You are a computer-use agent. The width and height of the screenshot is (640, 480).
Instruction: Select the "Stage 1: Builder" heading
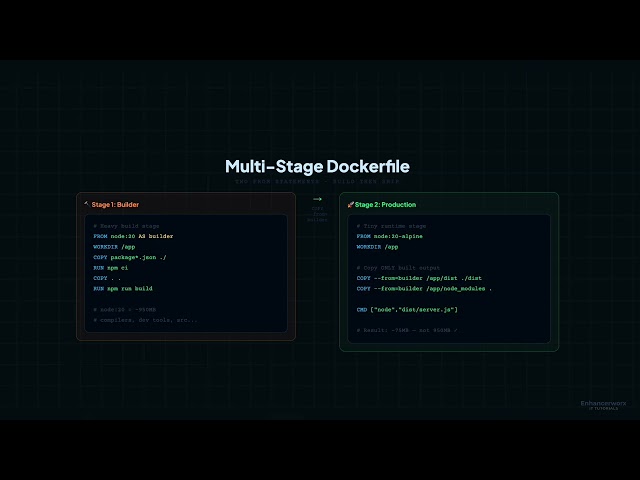tap(115, 204)
